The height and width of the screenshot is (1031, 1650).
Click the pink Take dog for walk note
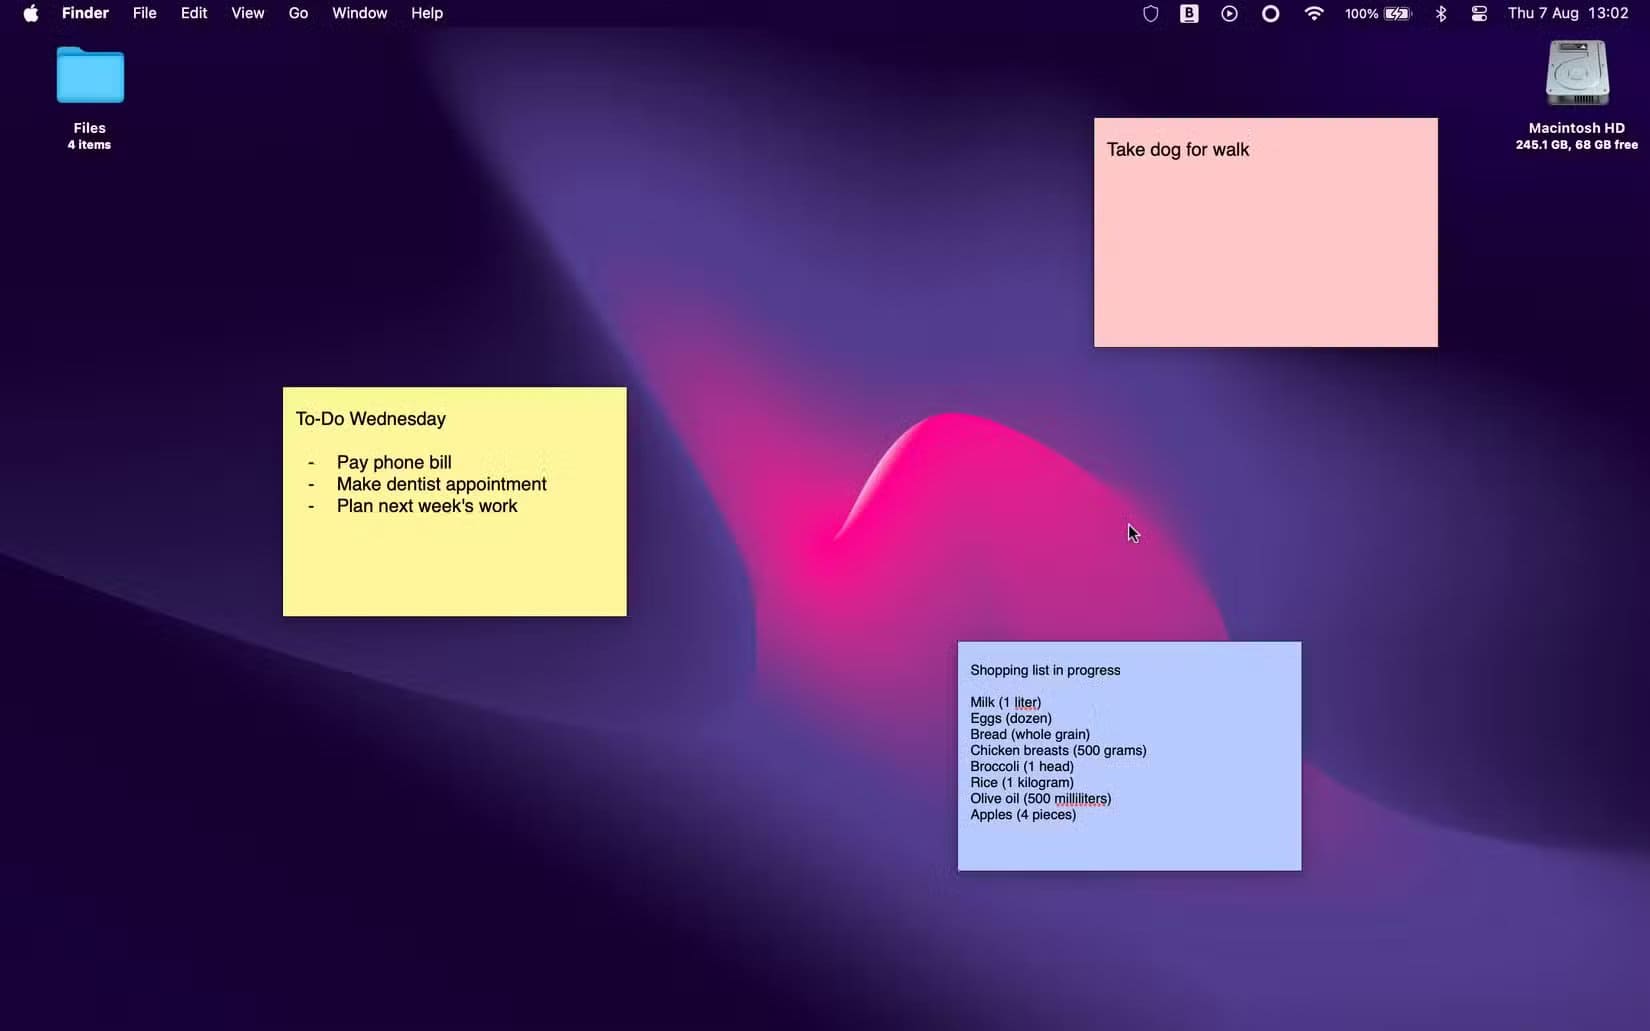point(1265,232)
